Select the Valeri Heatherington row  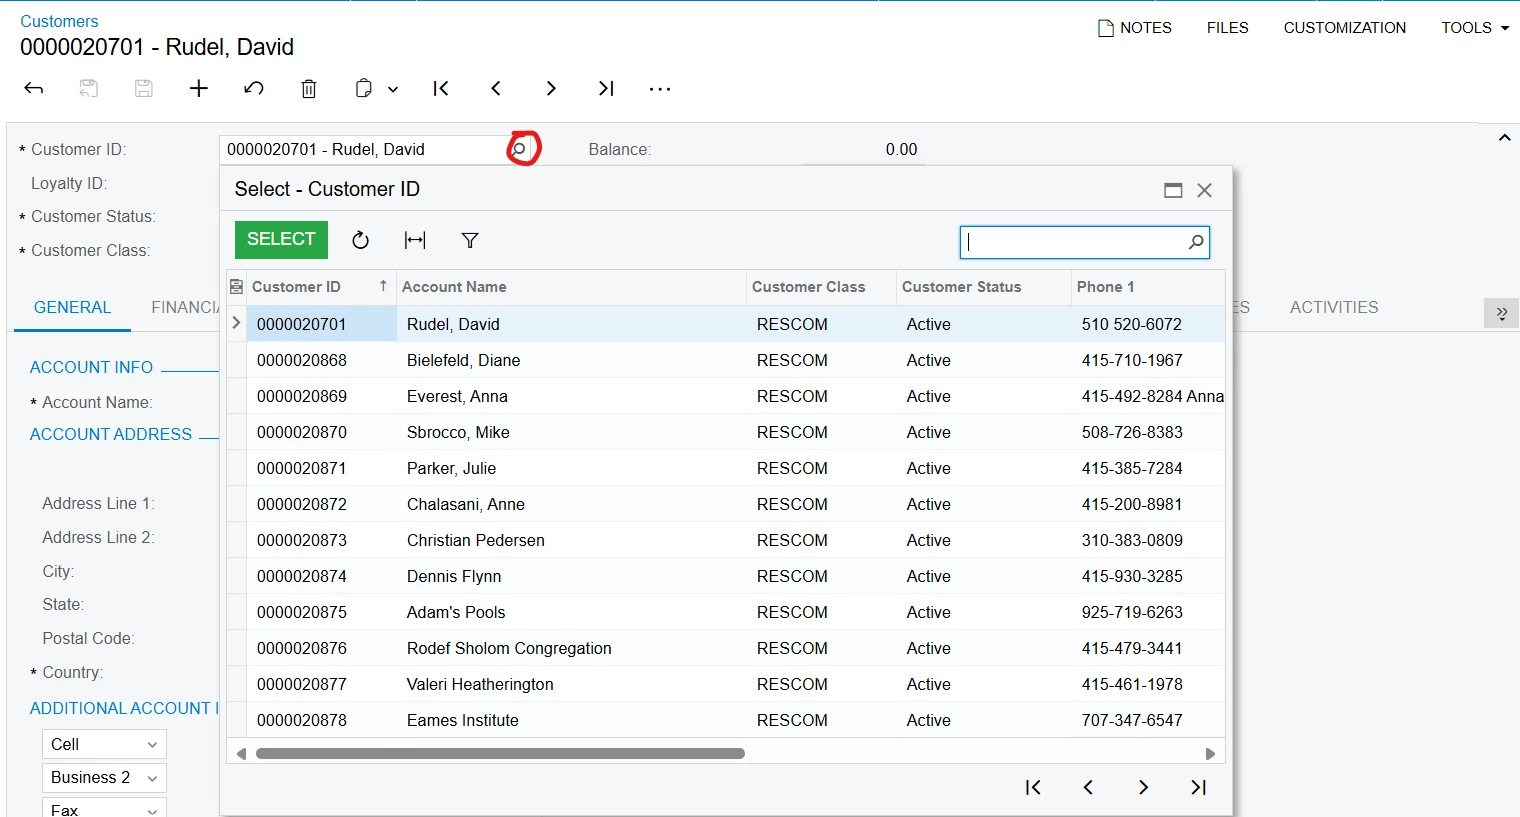[x=726, y=684]
